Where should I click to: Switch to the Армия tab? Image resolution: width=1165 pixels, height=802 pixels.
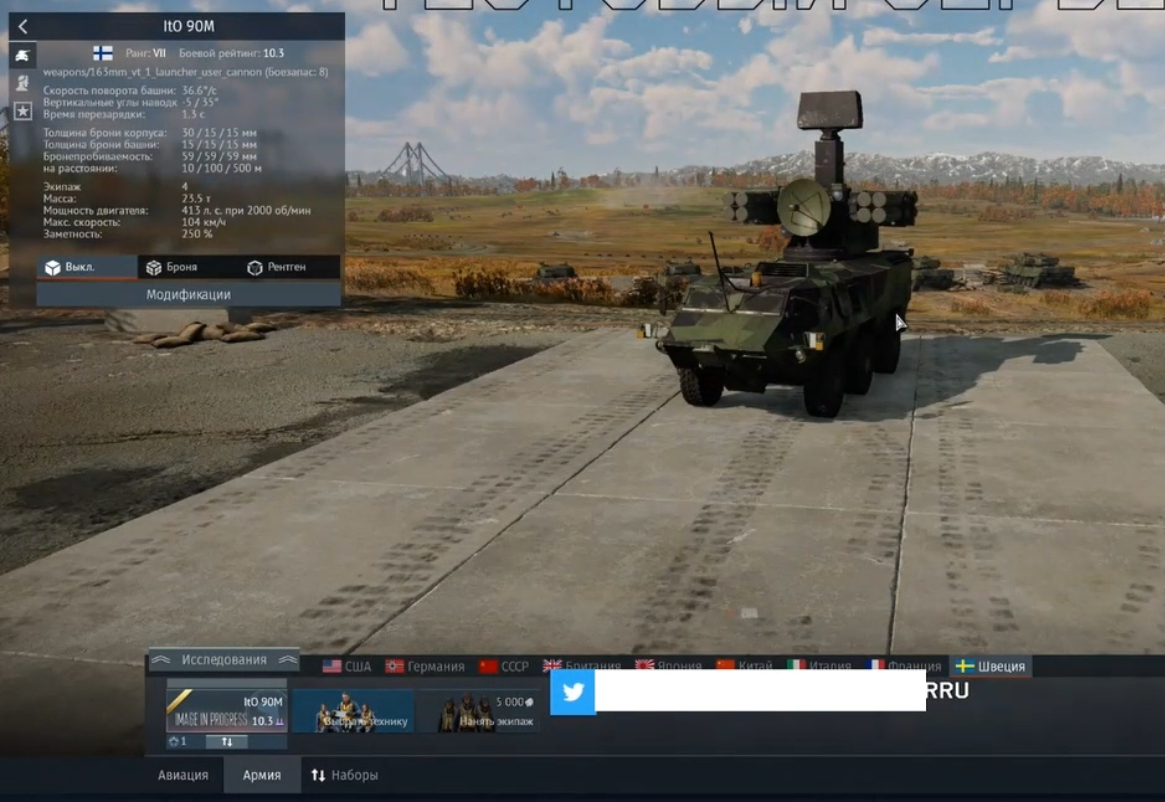pos(262,775)
